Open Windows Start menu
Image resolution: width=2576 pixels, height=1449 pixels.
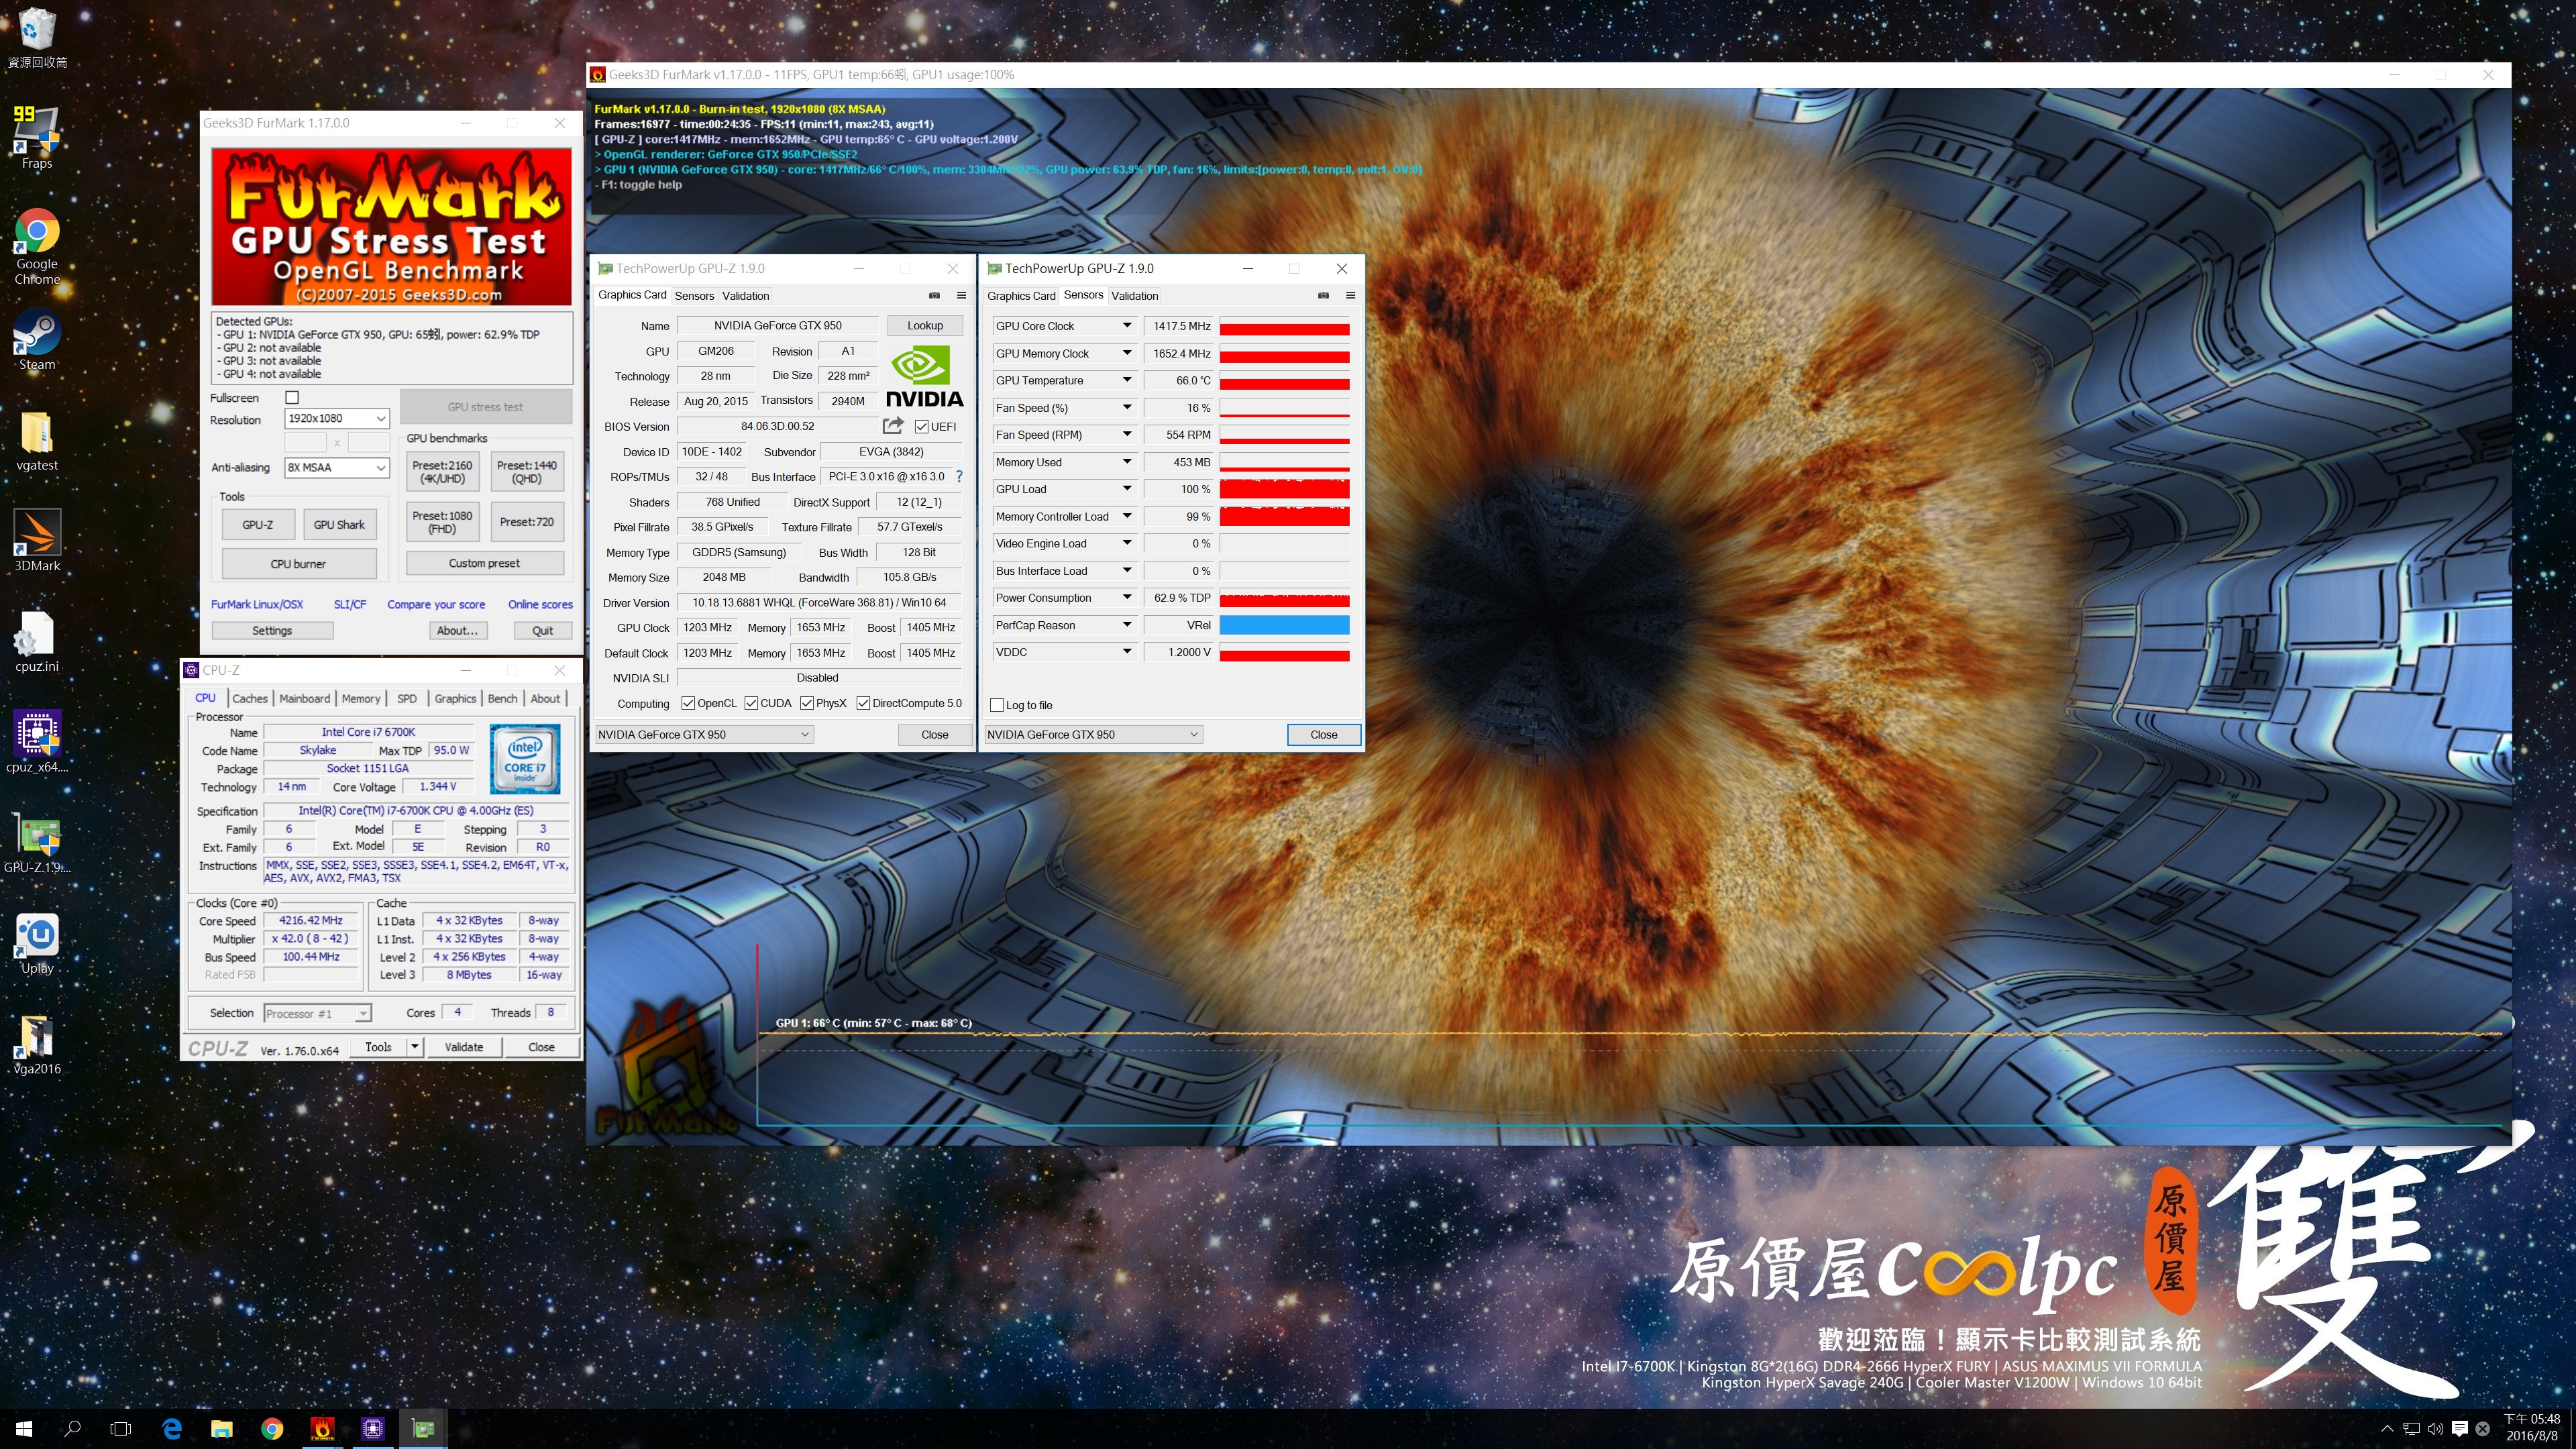pyautogui.click(x=24, y=1429)
